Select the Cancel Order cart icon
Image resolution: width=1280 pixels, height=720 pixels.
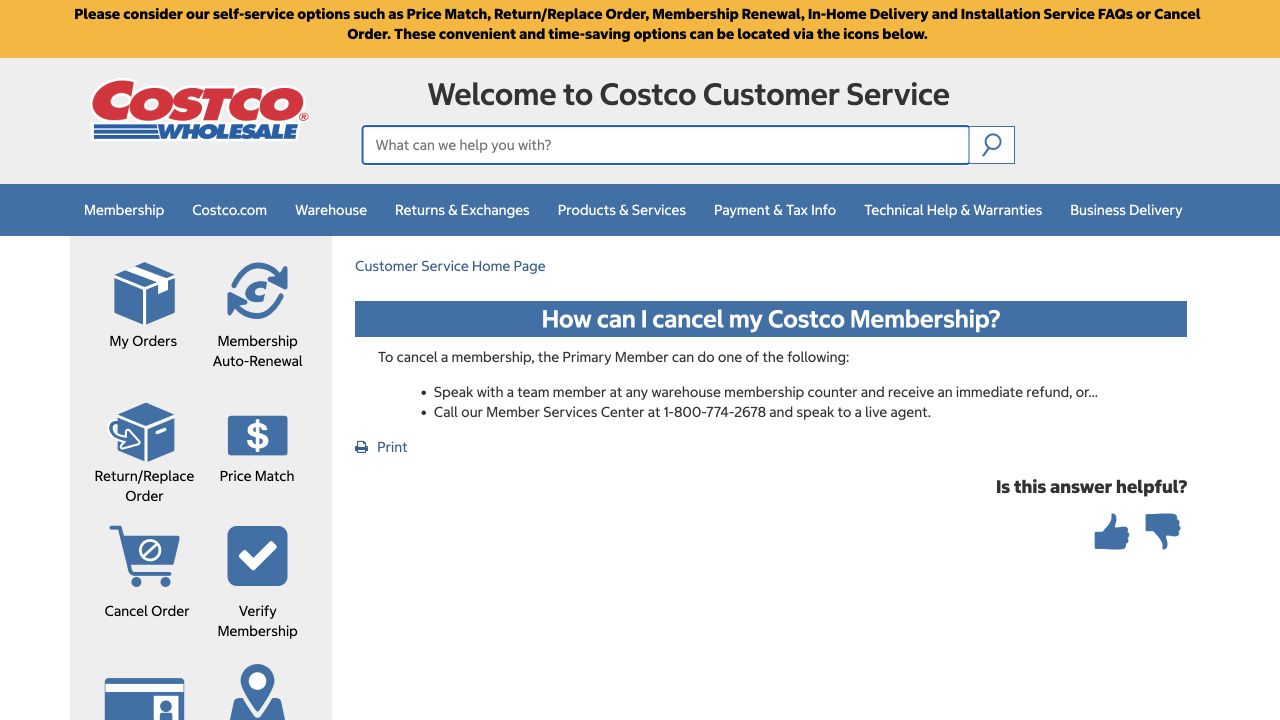click(145, 556)
